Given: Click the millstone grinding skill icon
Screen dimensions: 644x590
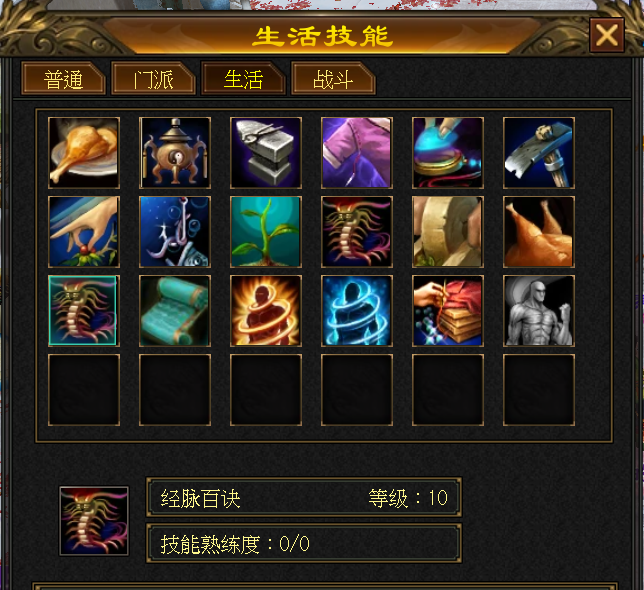Looking at the screenshot, I should [x=448, y=232].
